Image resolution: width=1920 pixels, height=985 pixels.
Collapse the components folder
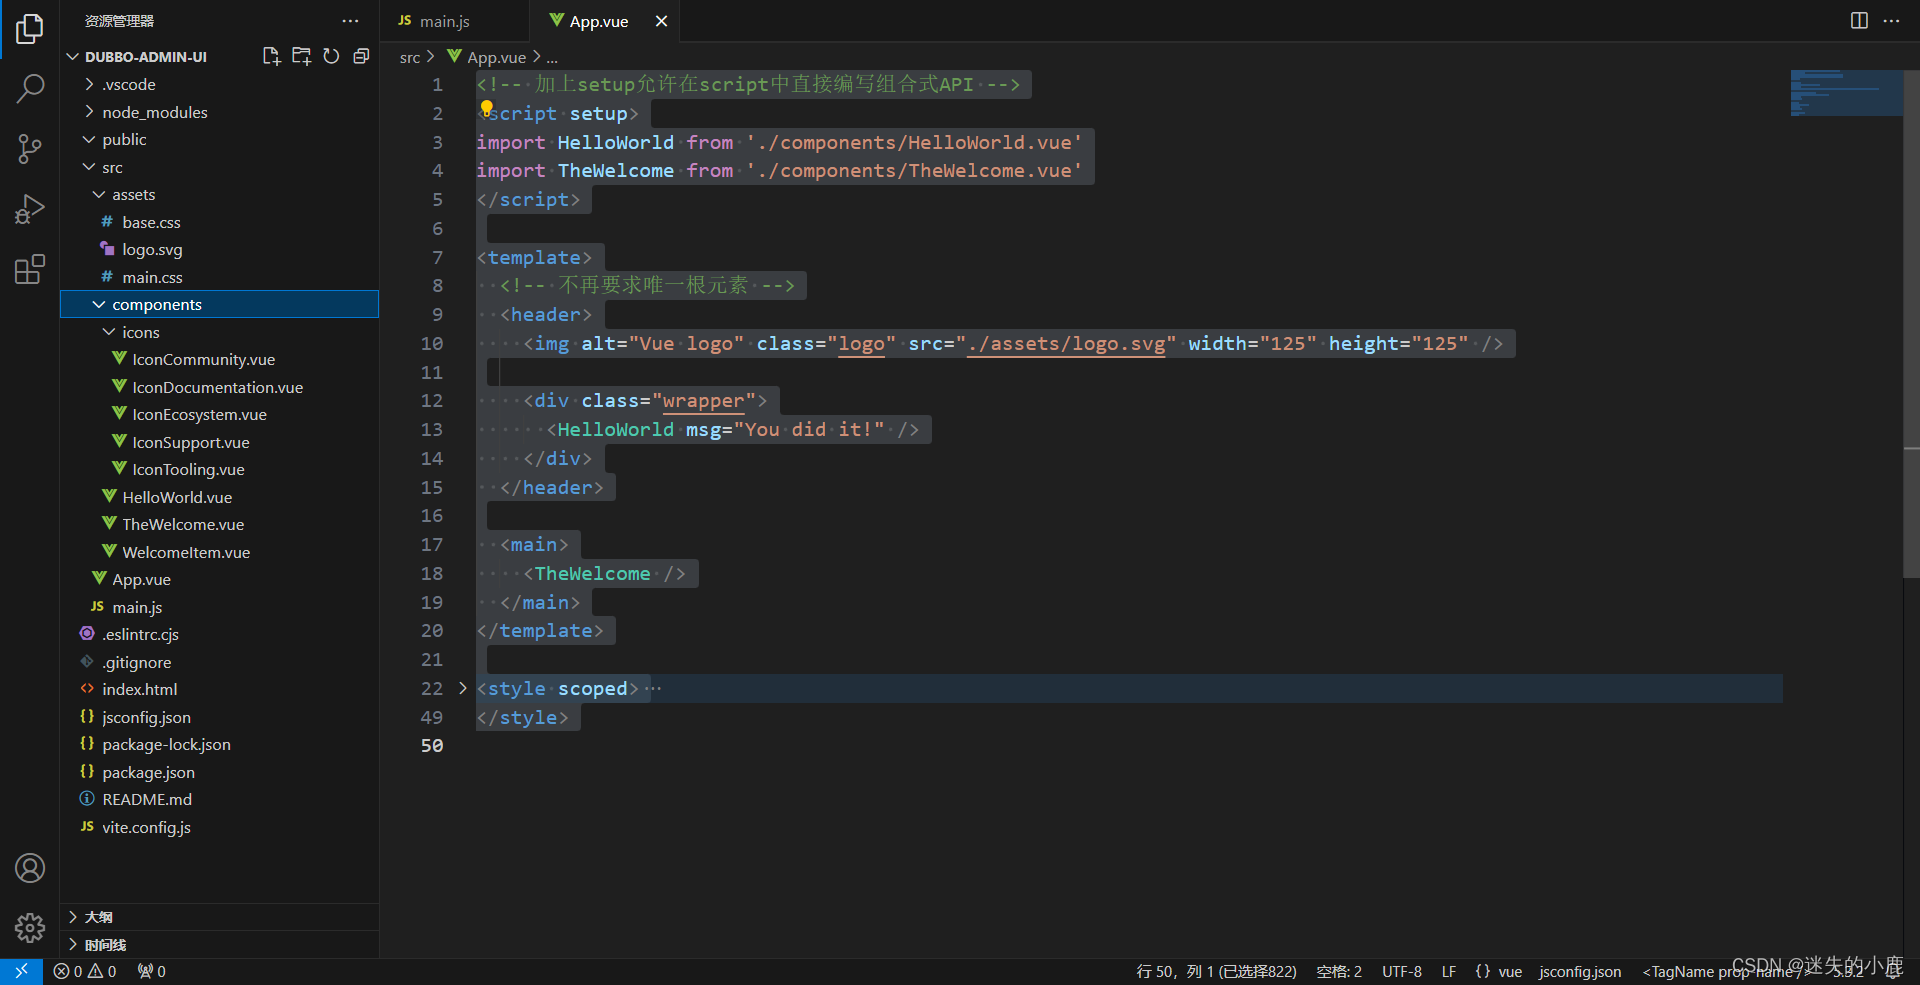(219, 304)
